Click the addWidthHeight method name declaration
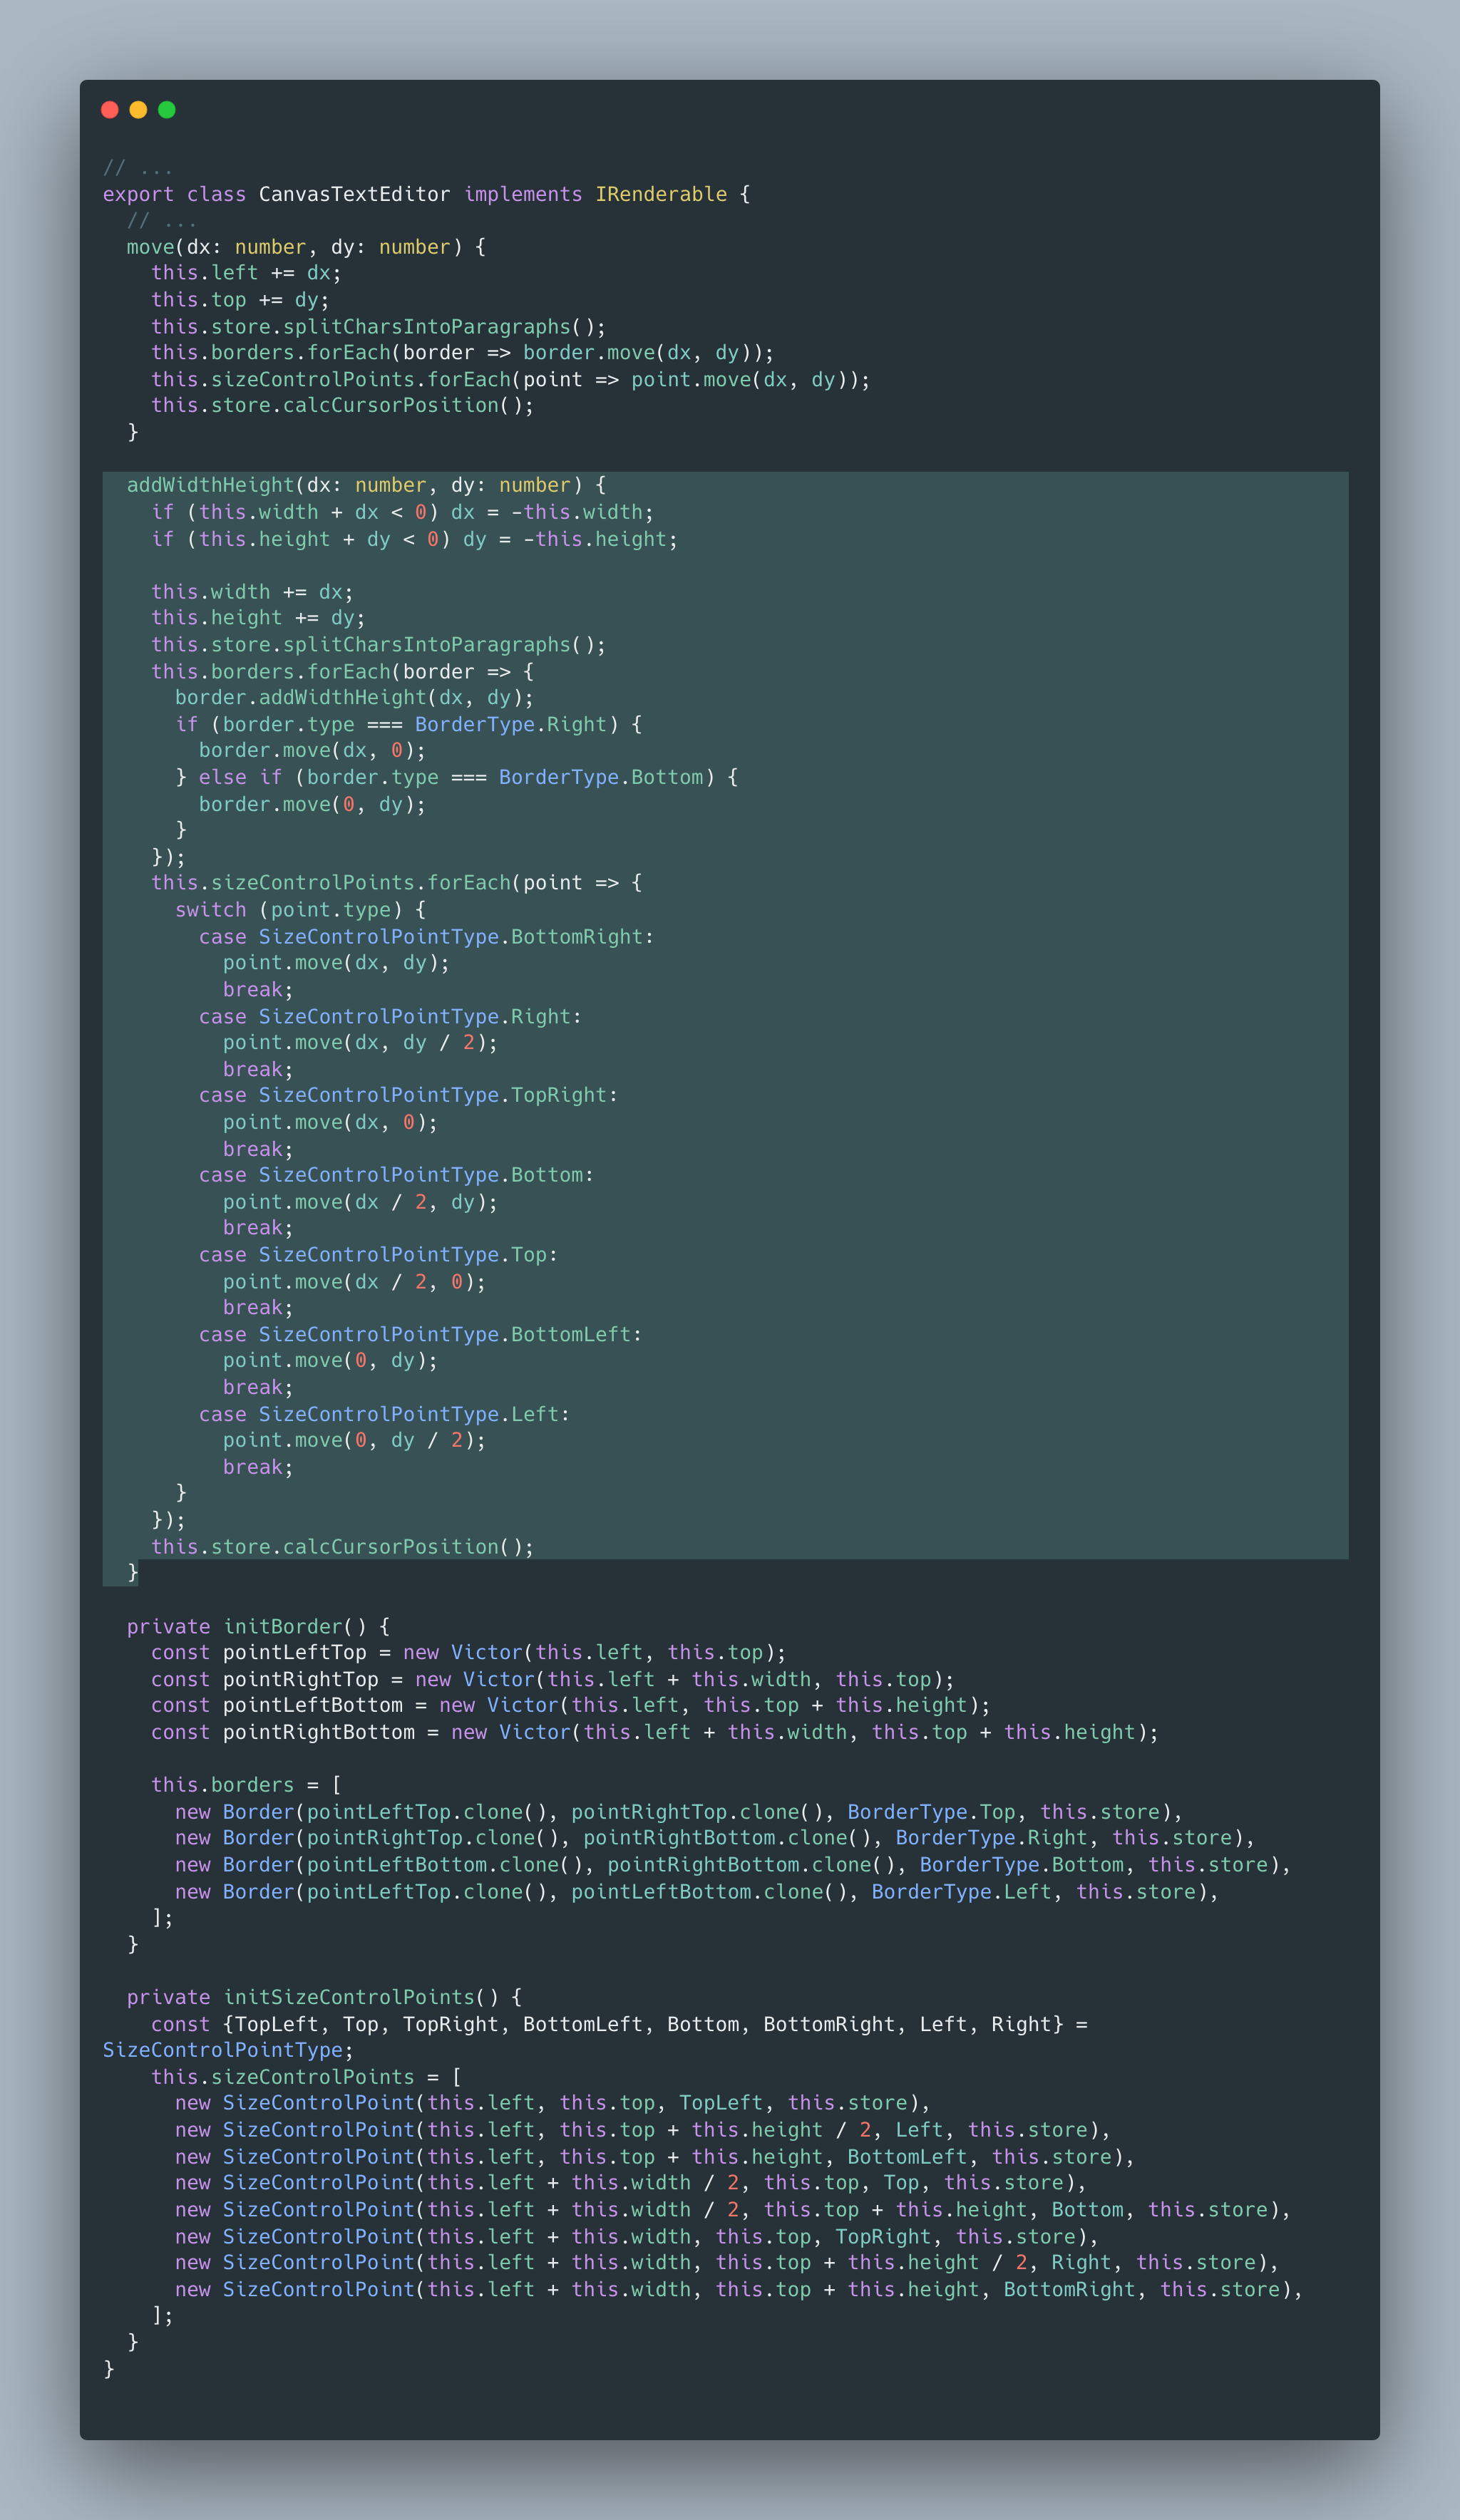The height and width of the screenshot is (2520, 1460). [x=210, y=485]
